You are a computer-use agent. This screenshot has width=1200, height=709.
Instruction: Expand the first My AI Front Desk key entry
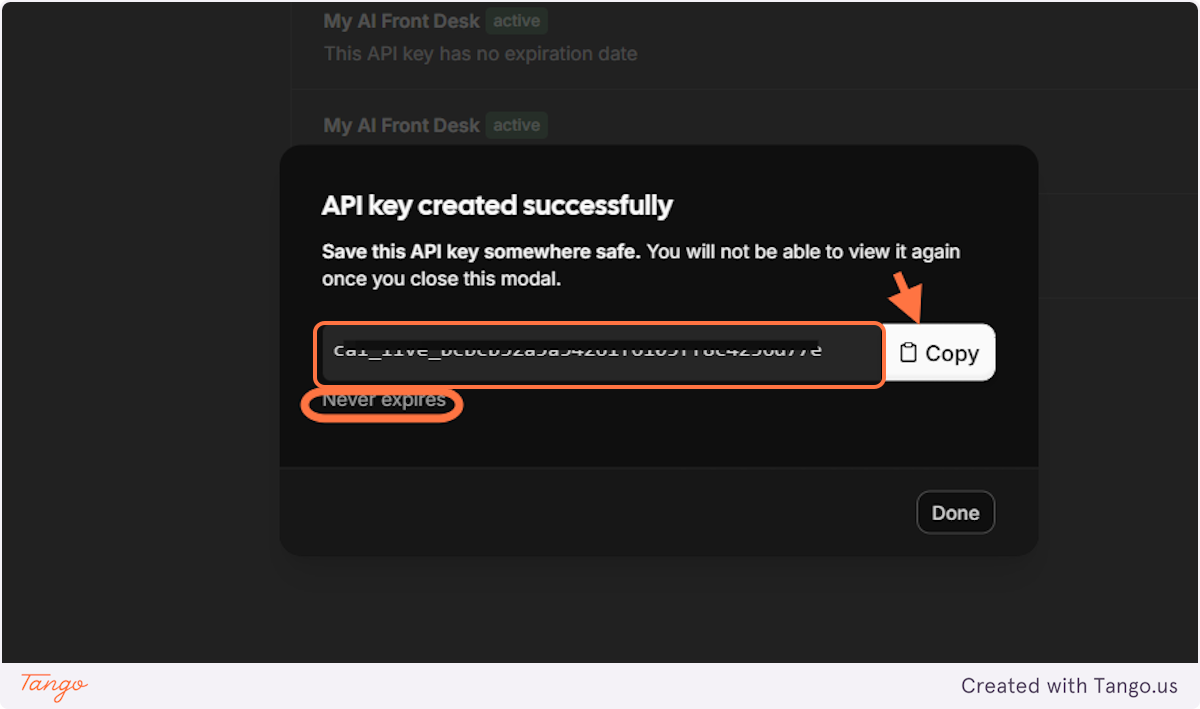(x=401, y=20)
